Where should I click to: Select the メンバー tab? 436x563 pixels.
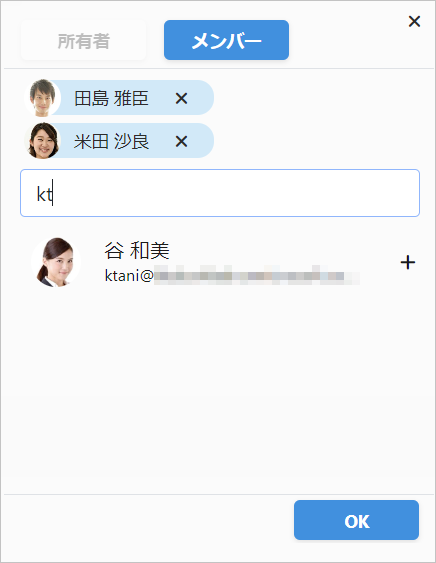[x=226, y=40]
